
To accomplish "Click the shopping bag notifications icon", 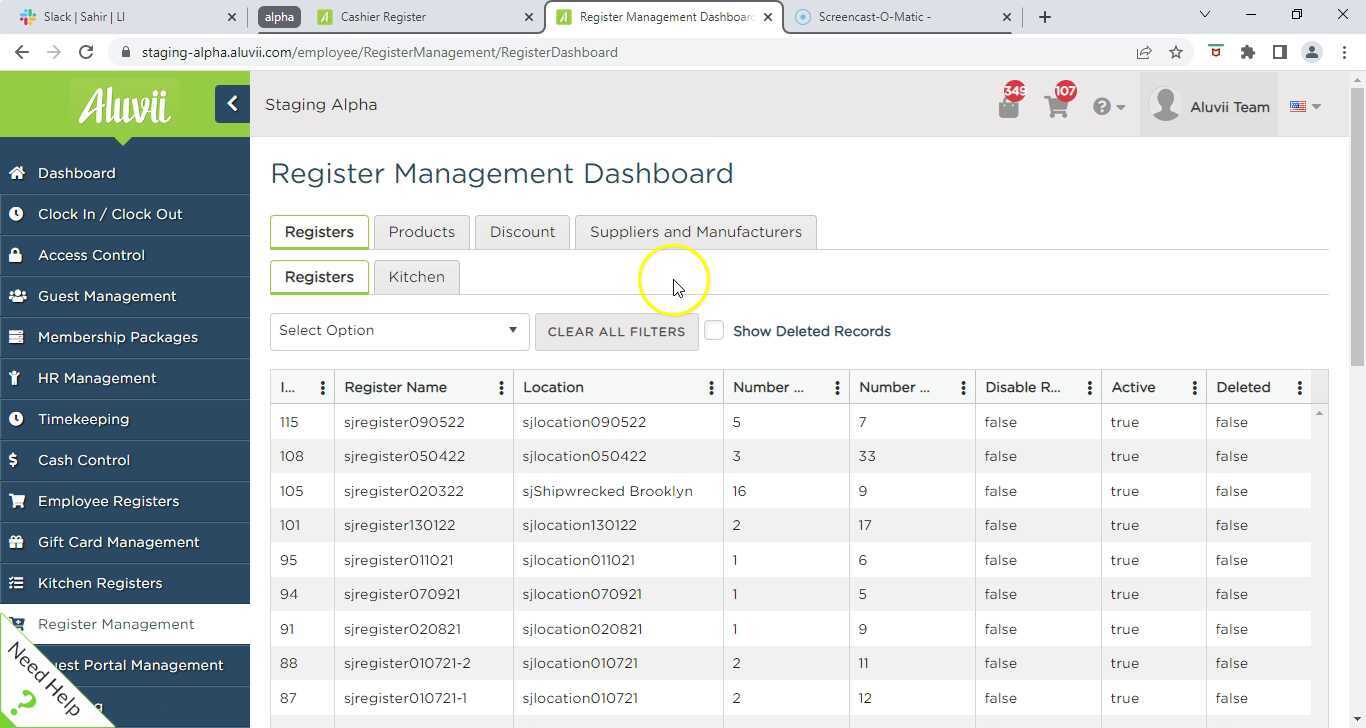I will pyautogui.click(x=1008, y=106).
